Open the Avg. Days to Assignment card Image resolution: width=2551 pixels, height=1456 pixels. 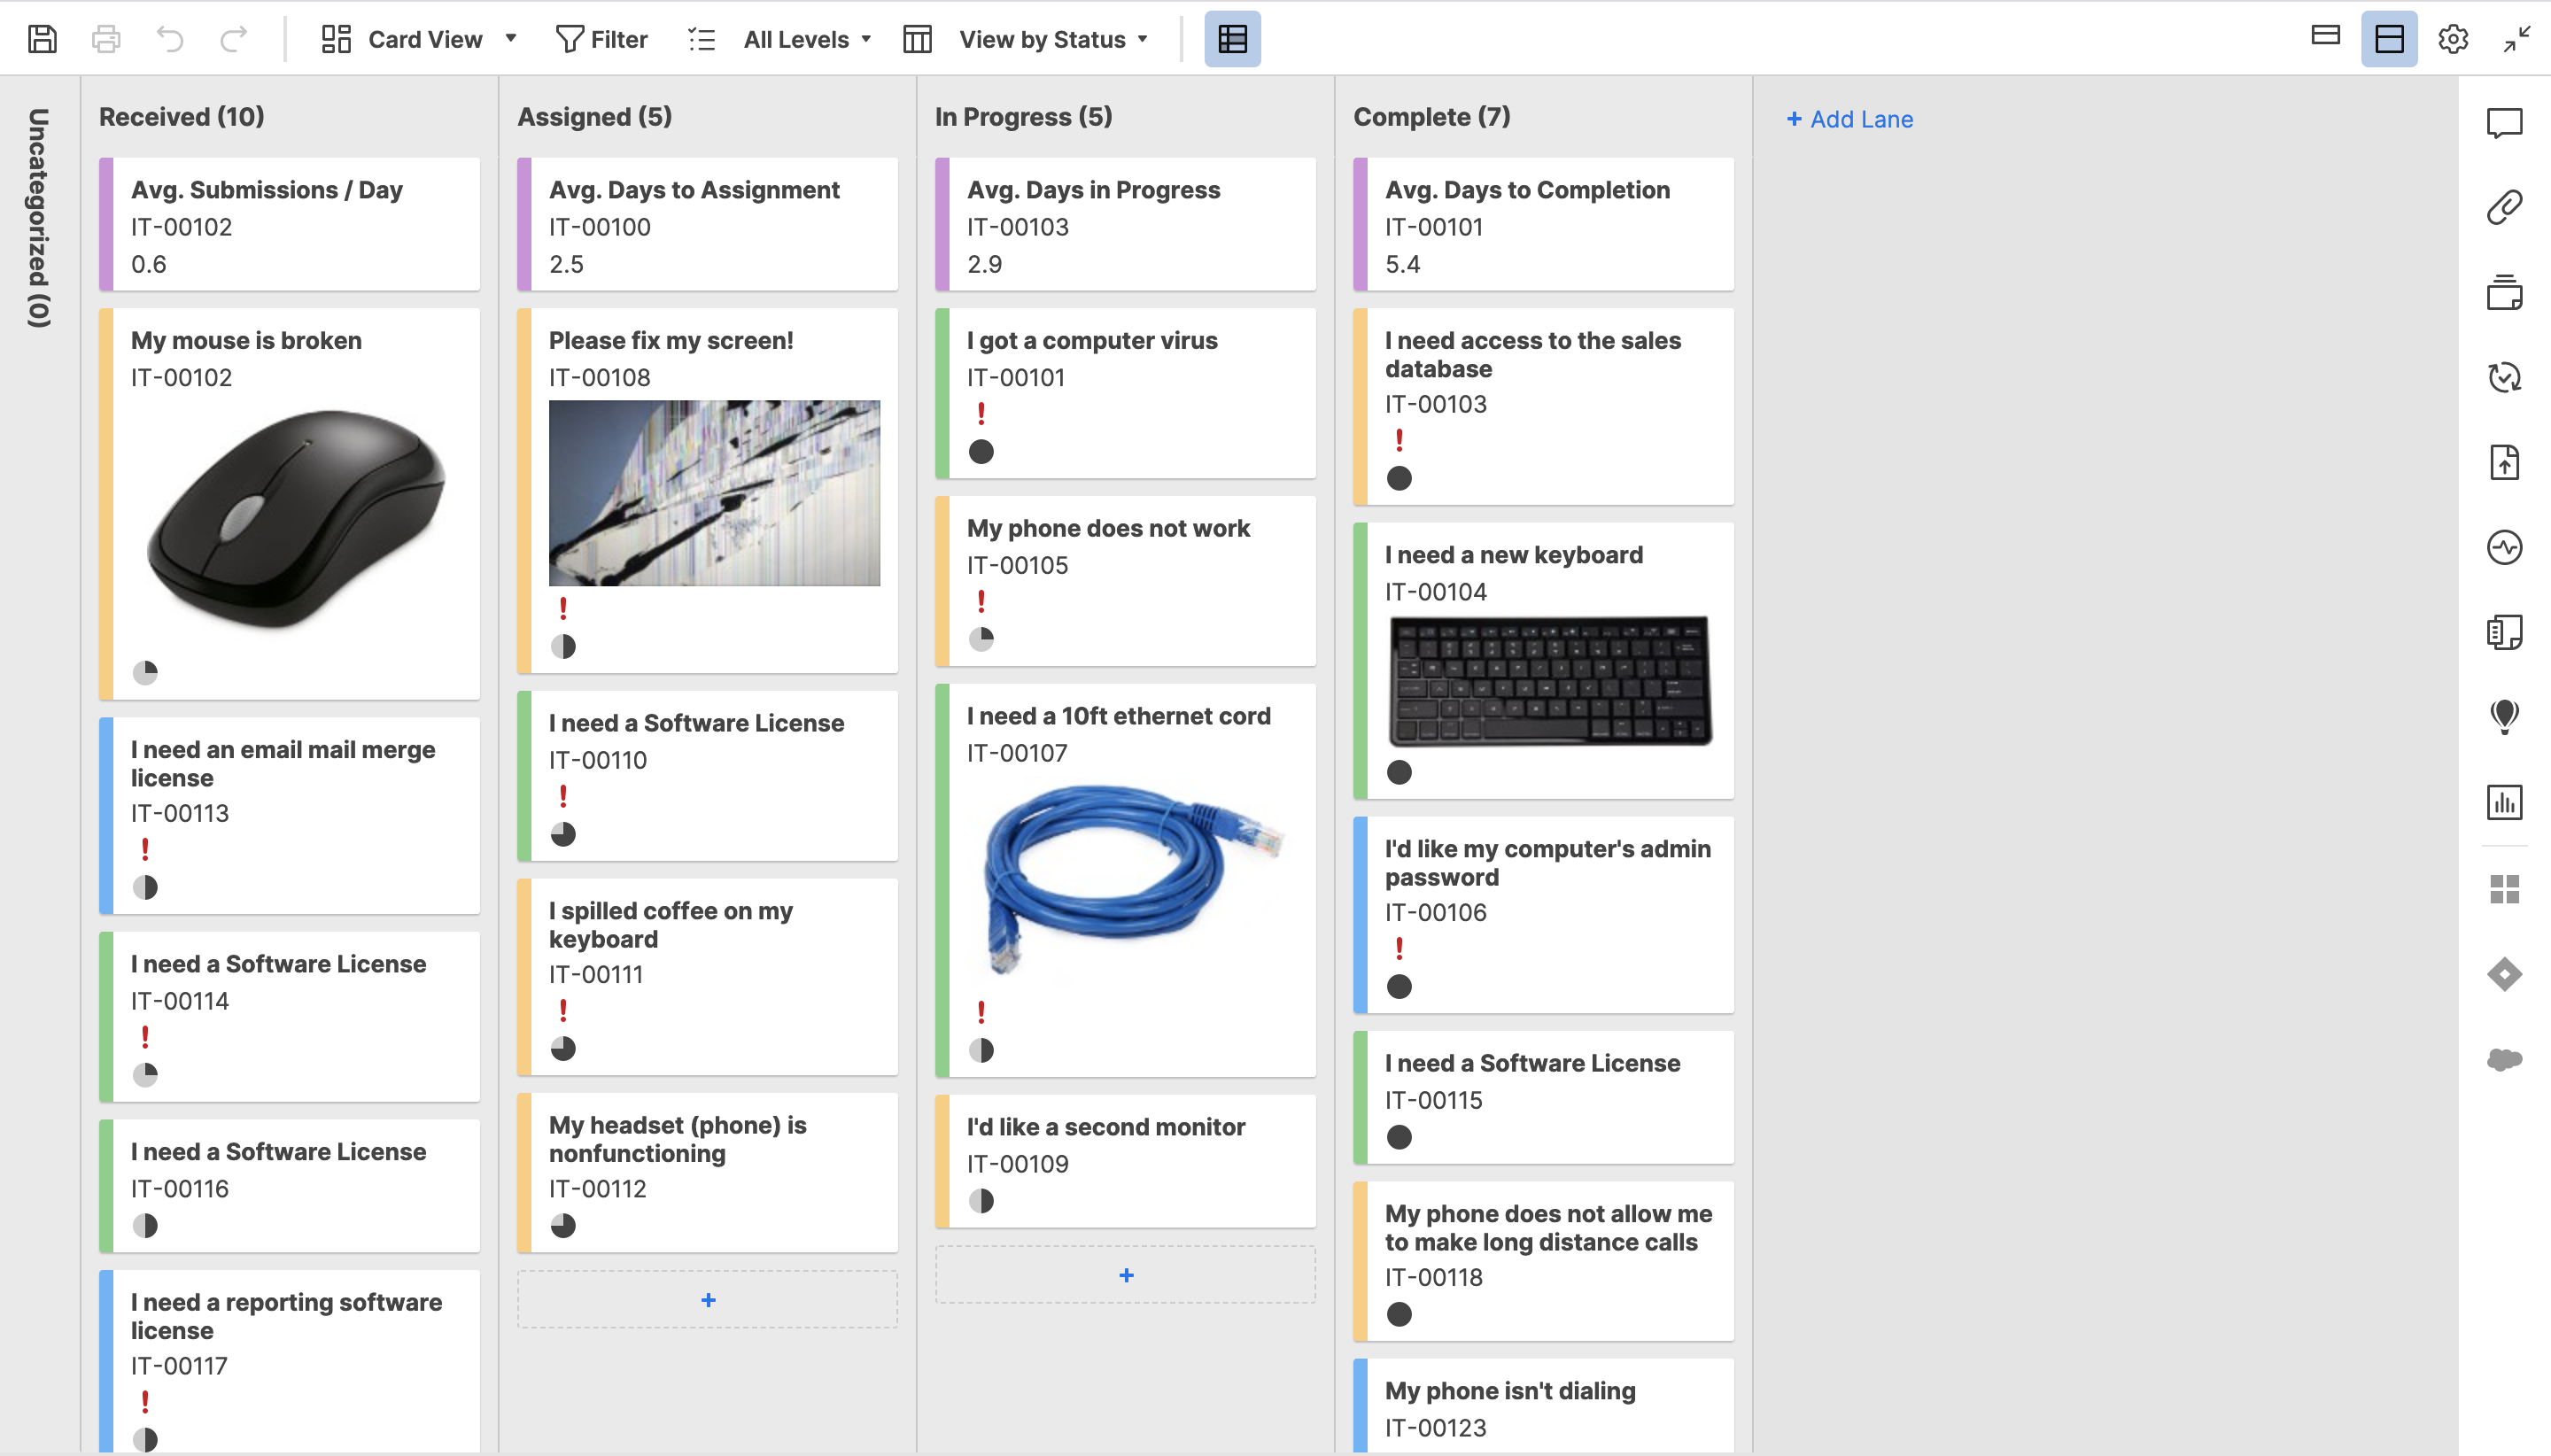point(707,224)
